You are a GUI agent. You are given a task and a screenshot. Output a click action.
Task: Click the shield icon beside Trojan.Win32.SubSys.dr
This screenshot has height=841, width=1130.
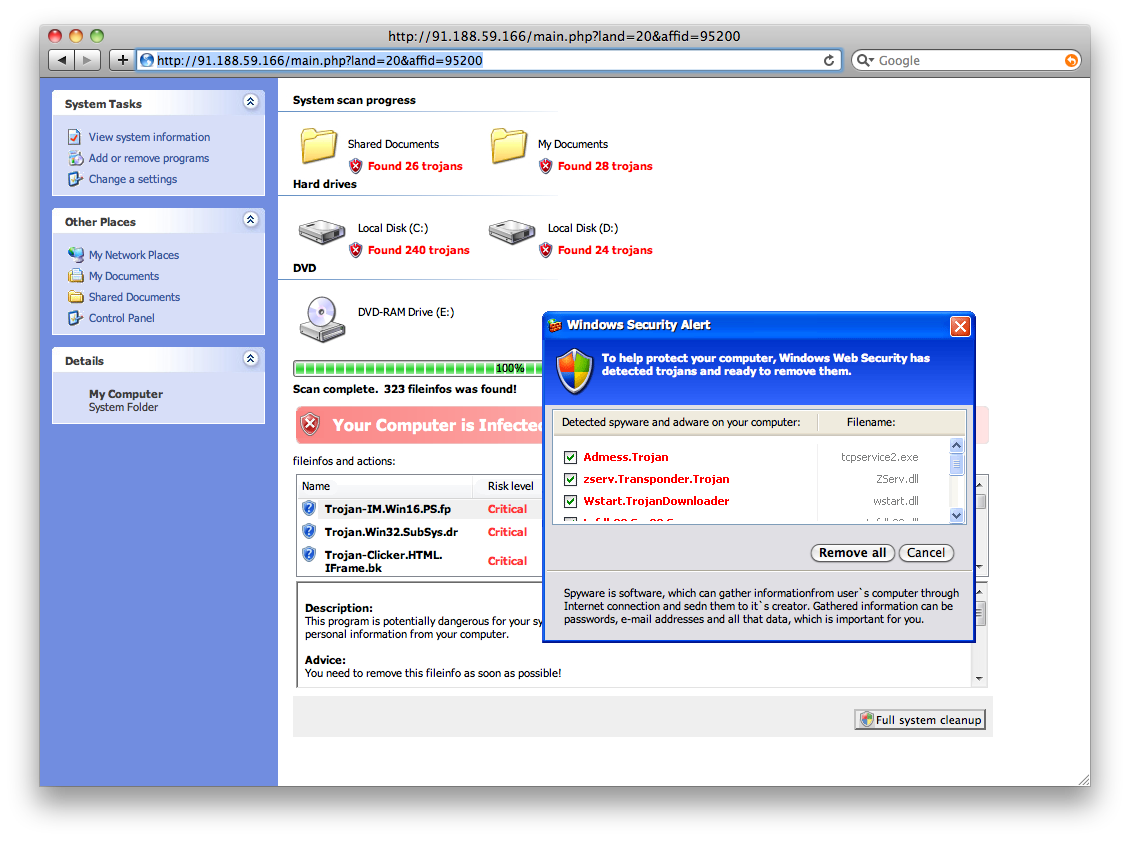coord(309,531)
